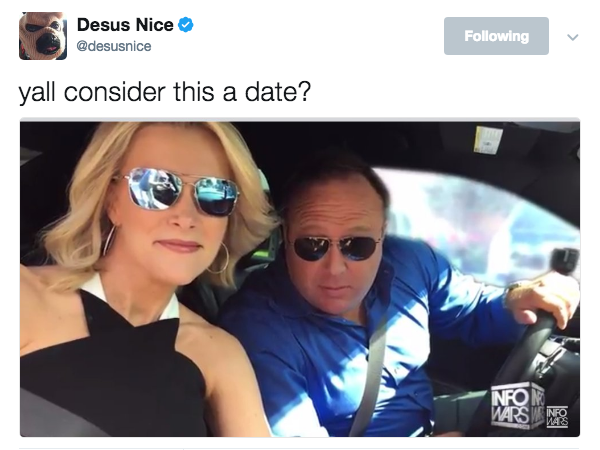The image size is (600, 450).
Task: Visit the @desusnice handle link
Action: (114, 46)
